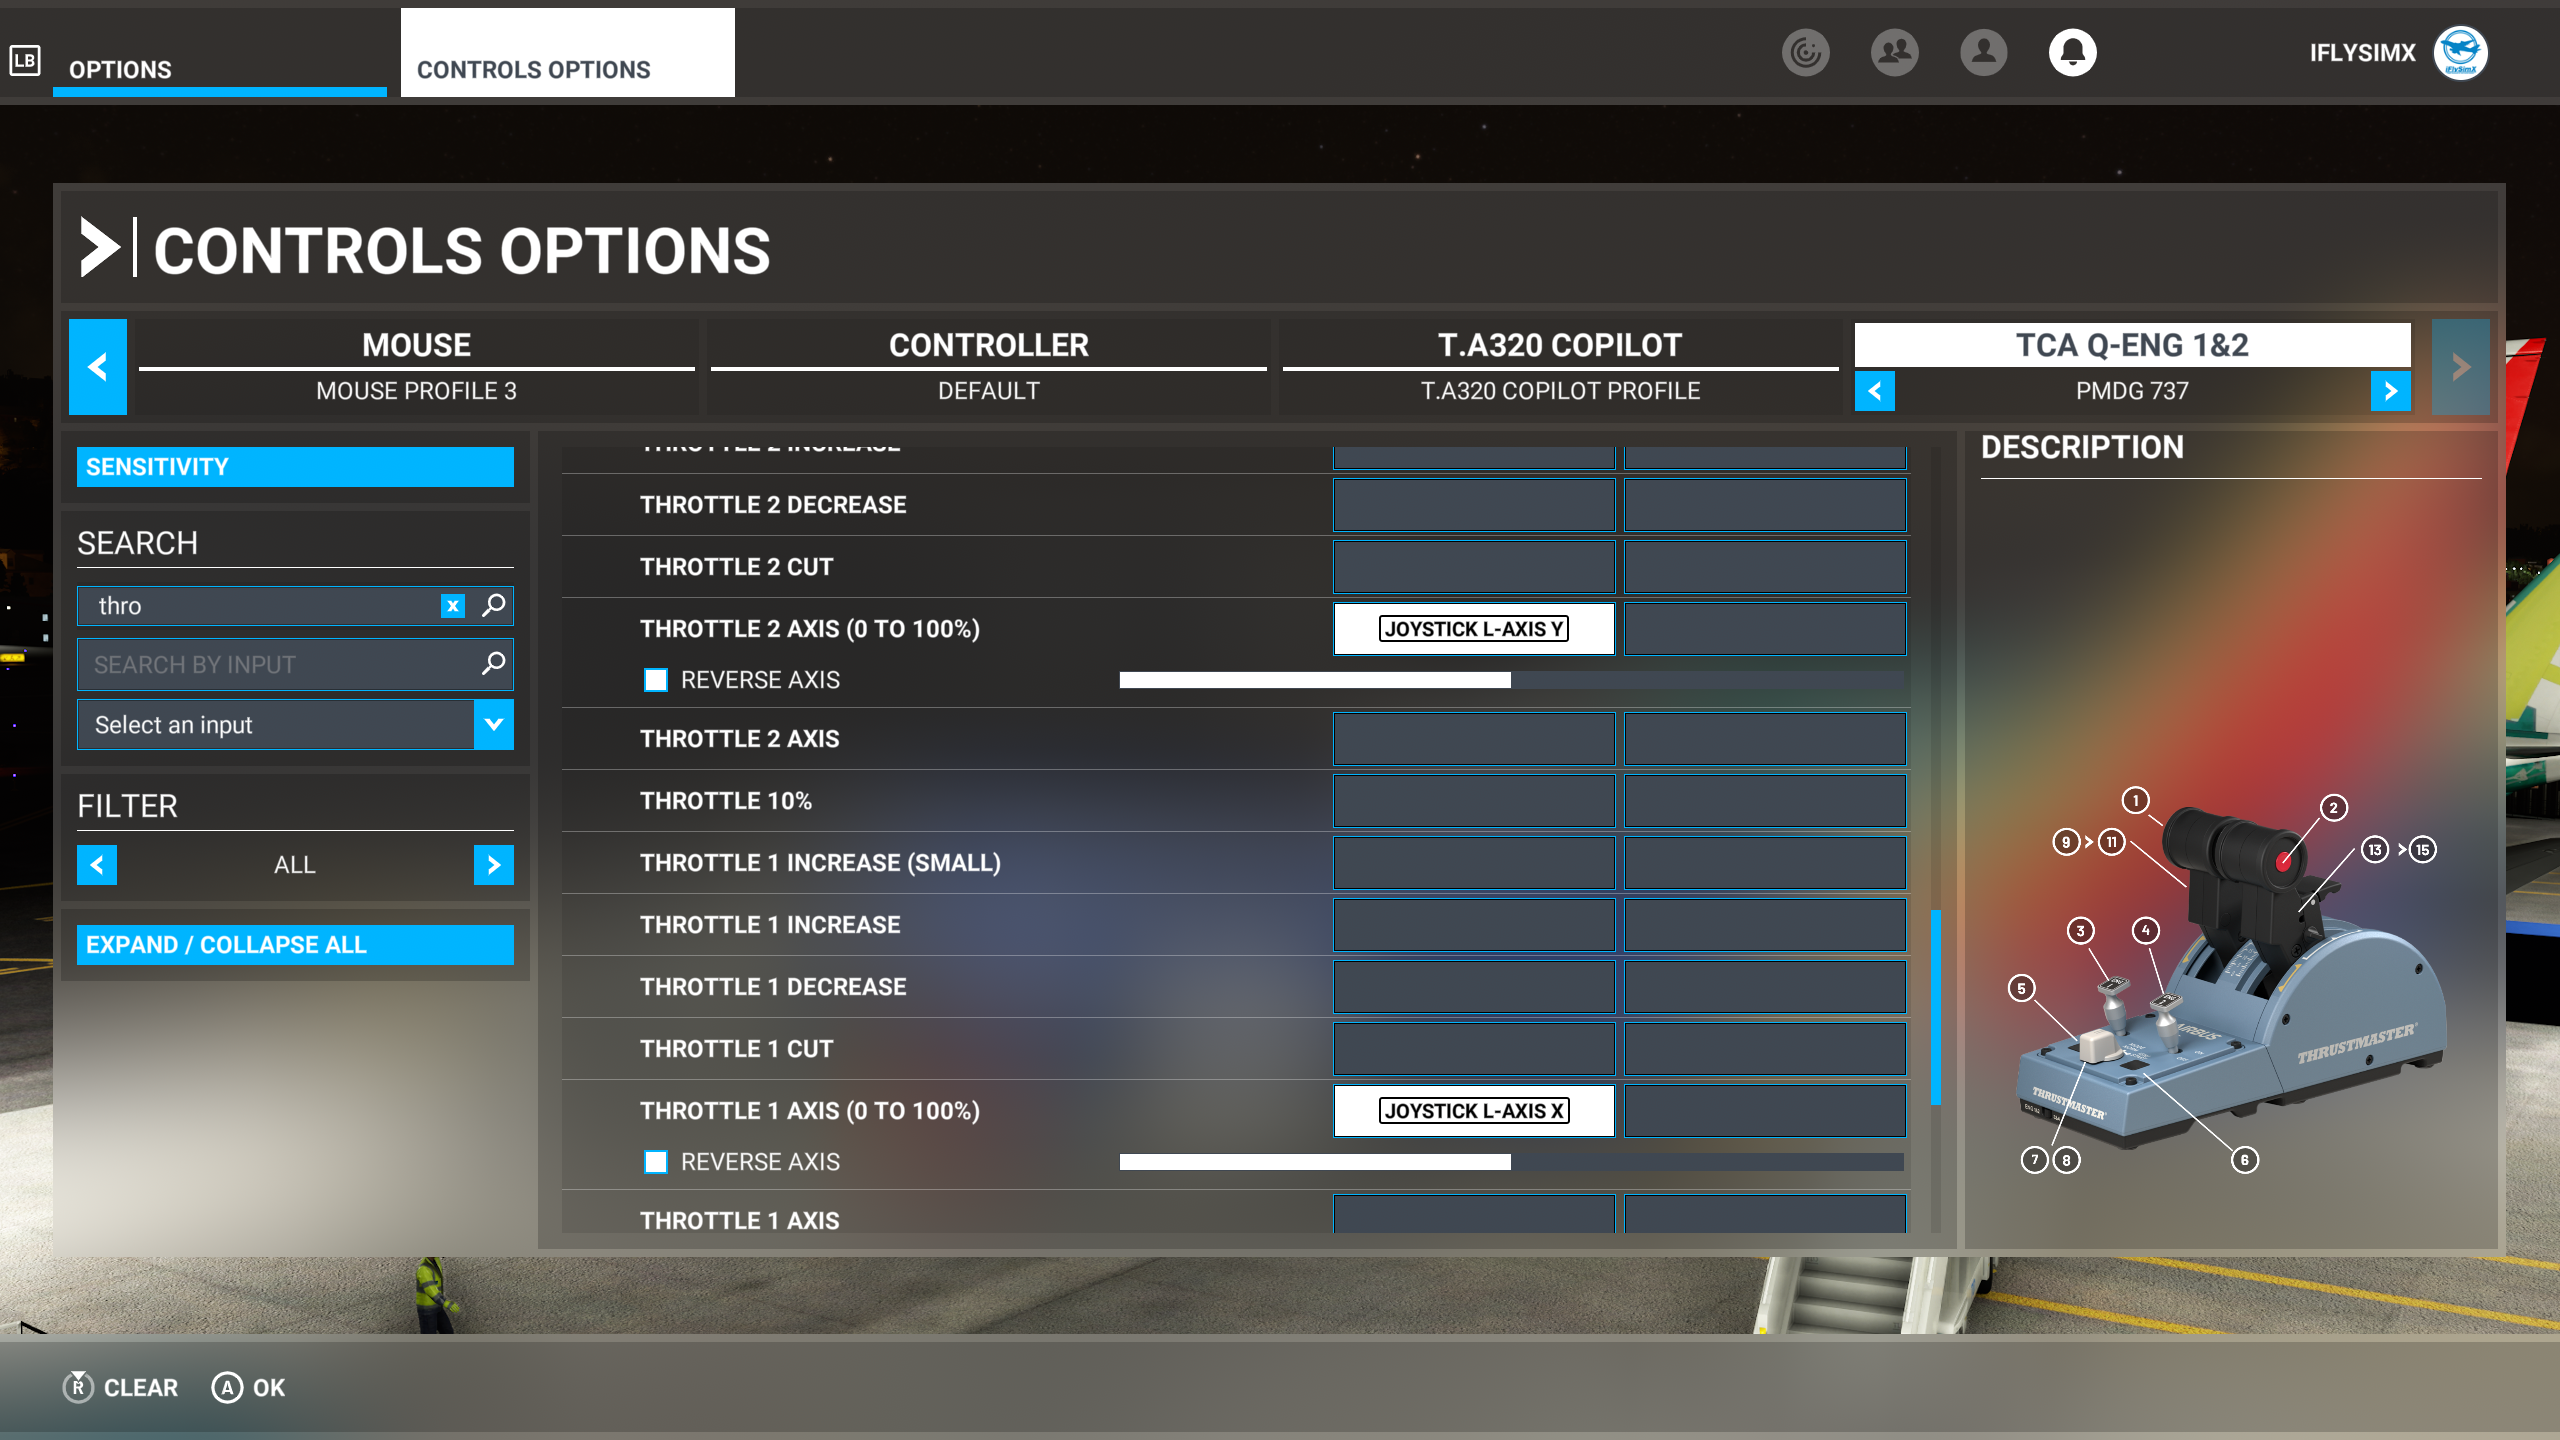Click the Throttle 2 axis level bar

click(1512, 680)
